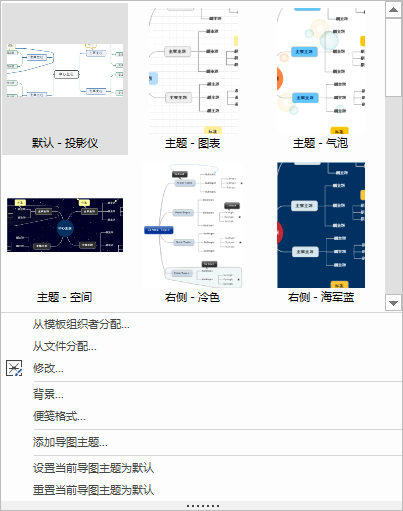Click the scrollbar track below the thumb
Image resolution: width=403 pixels, height=511 pixels.
[x=393, y=196]
